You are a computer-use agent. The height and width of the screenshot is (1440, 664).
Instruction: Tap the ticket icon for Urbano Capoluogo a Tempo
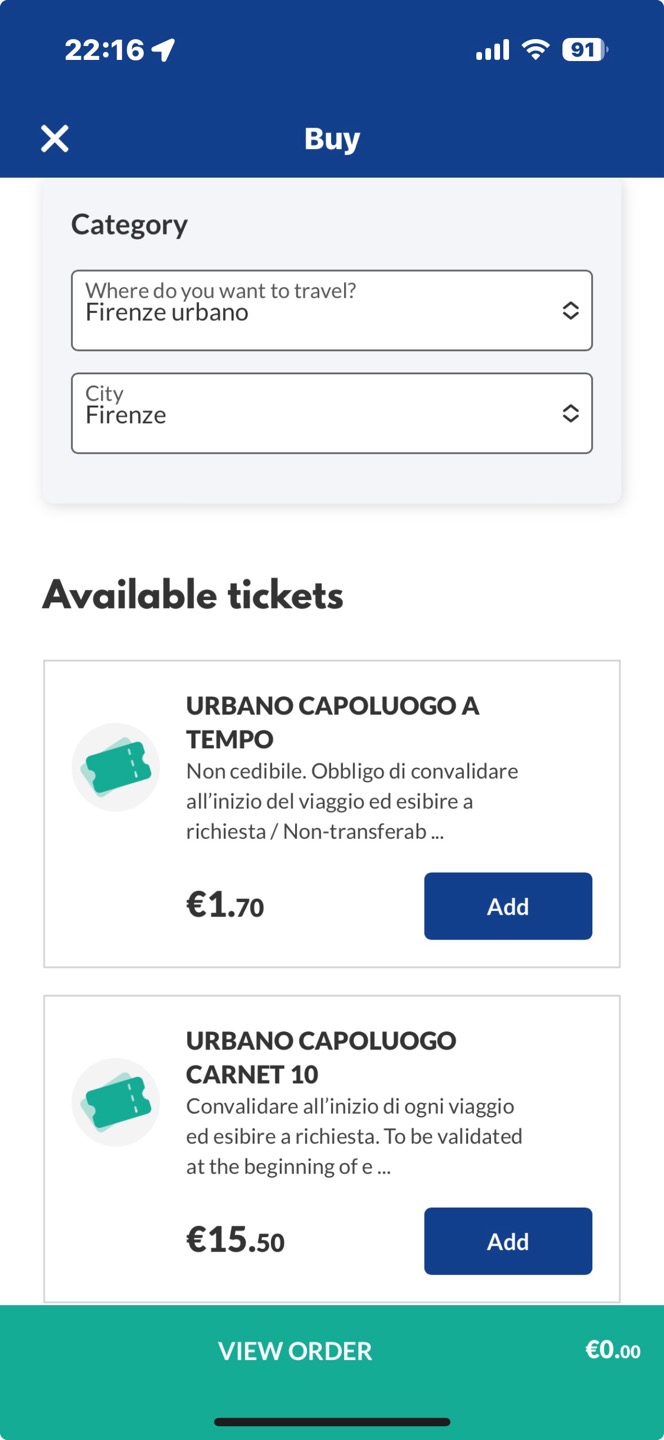pos(116,767)
